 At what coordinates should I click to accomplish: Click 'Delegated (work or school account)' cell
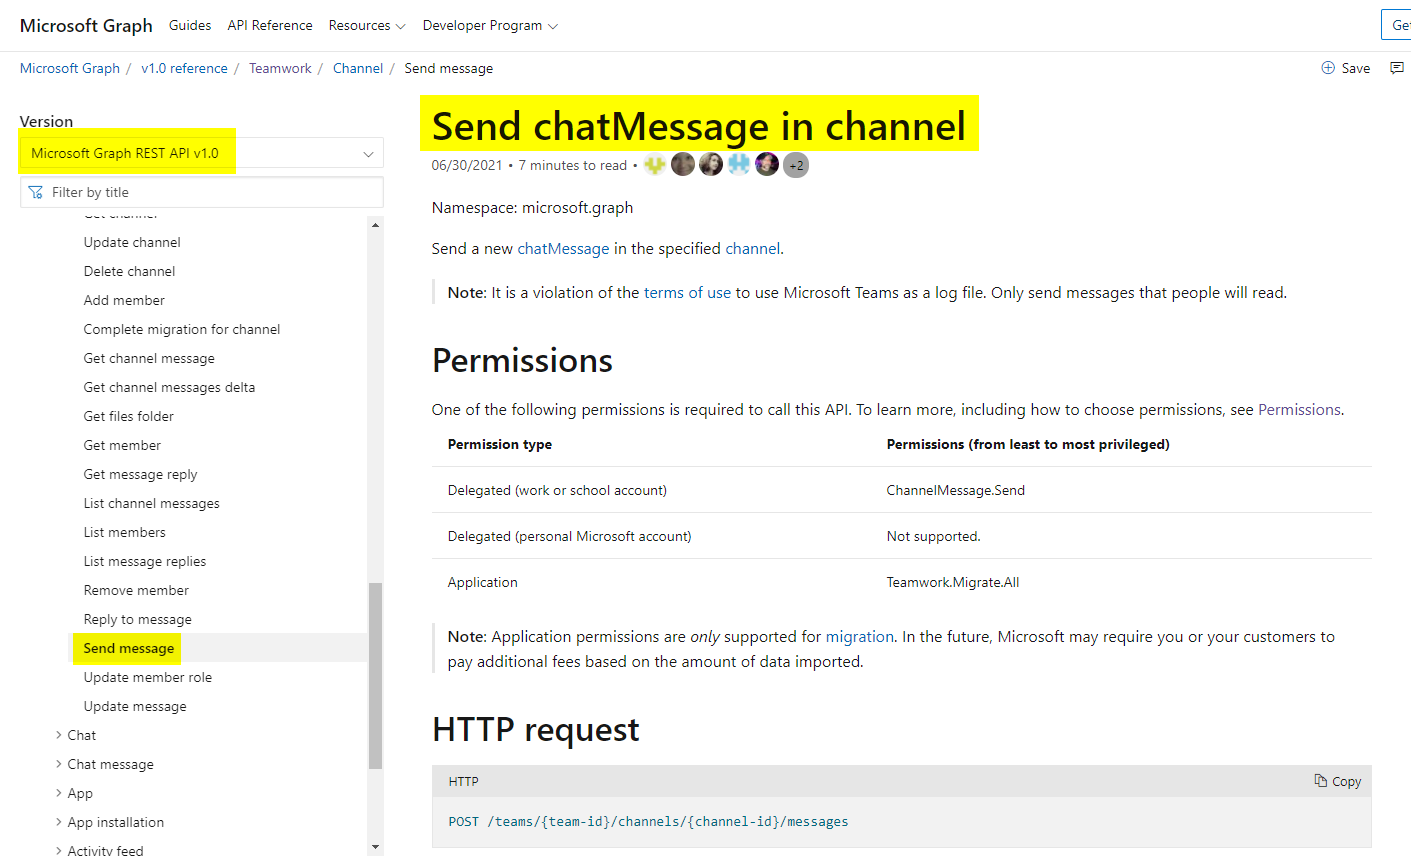click(x=557, y=490)
